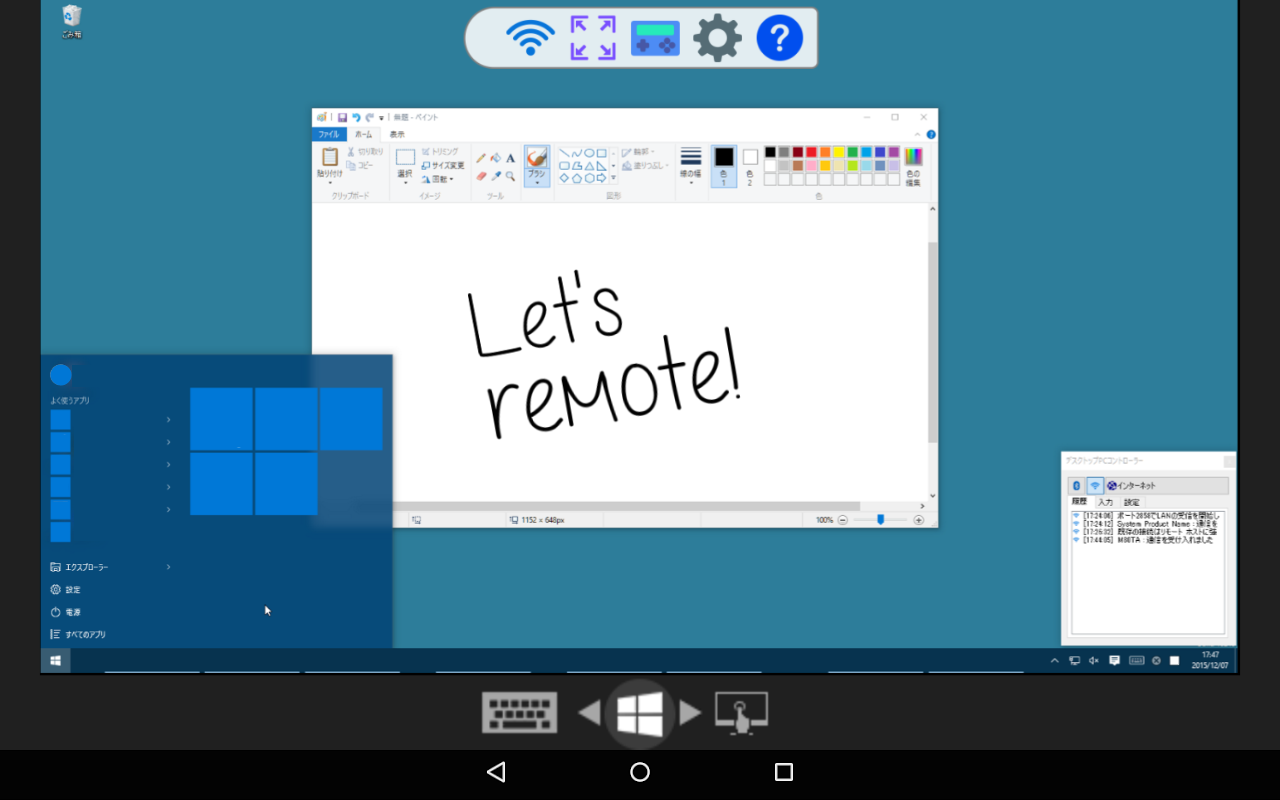Tap the Wi-Fi connection icon in the top toolbar
Screen dimensions: 1280x800
[x=530, y=38]
